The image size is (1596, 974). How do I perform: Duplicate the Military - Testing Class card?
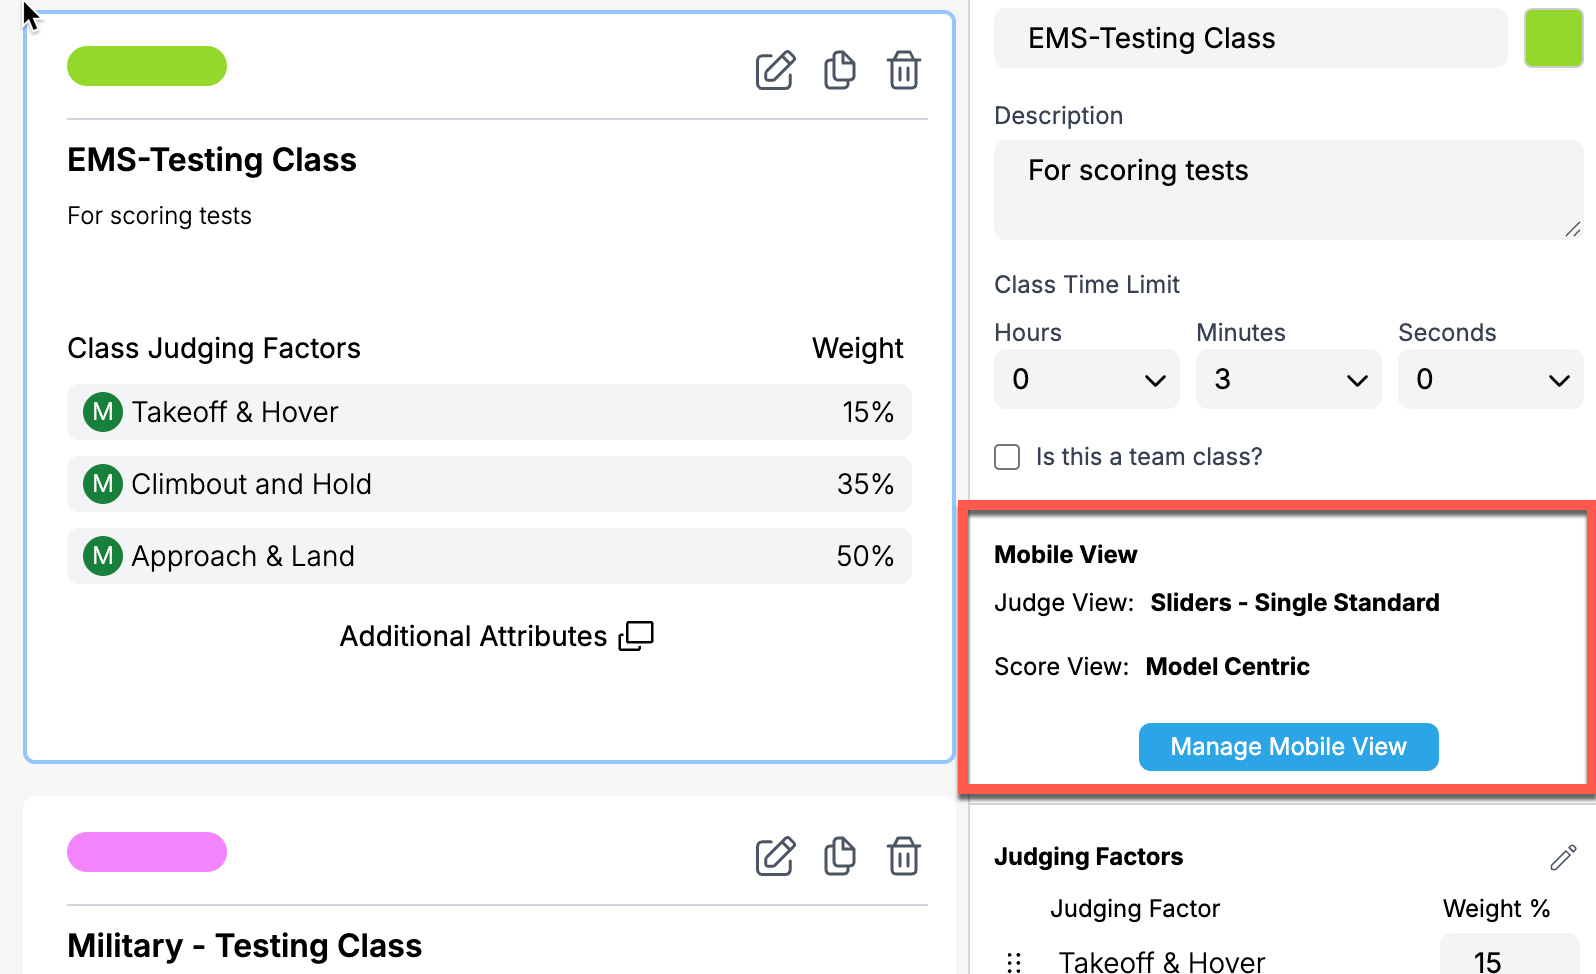[x=839, y=856]
